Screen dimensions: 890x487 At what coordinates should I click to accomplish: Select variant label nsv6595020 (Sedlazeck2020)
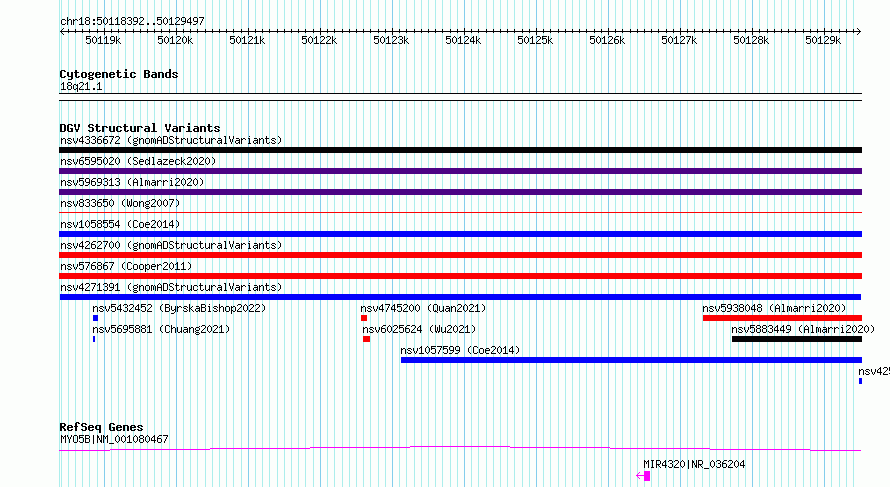[138, 161]
